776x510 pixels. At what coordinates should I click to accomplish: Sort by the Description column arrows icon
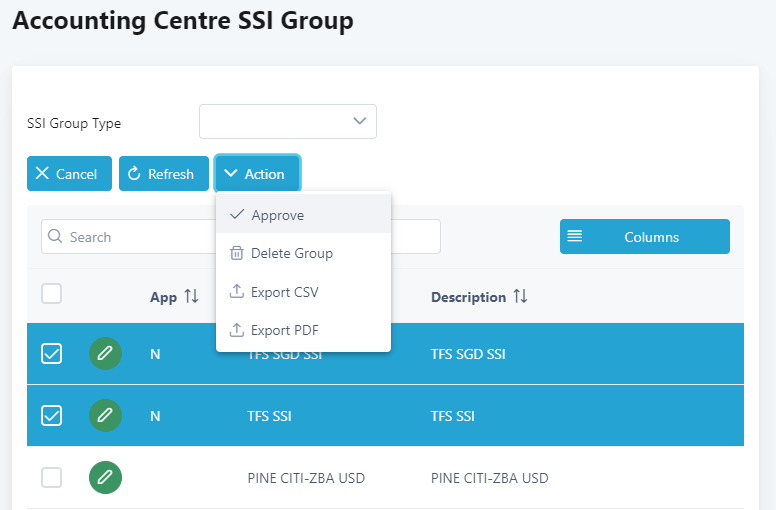point(520,297)
